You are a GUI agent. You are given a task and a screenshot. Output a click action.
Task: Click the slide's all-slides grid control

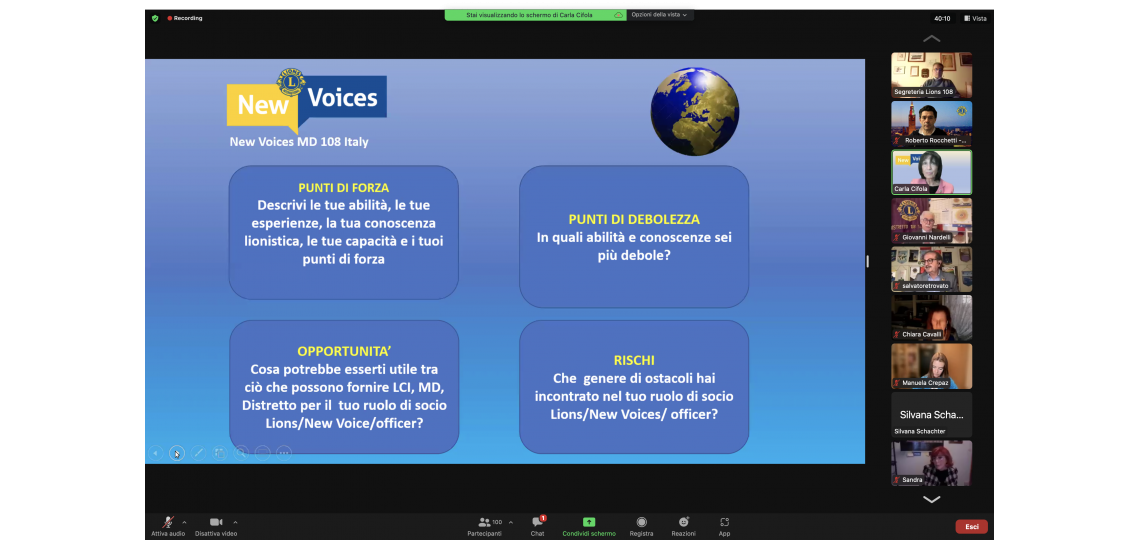click(220, 453)
